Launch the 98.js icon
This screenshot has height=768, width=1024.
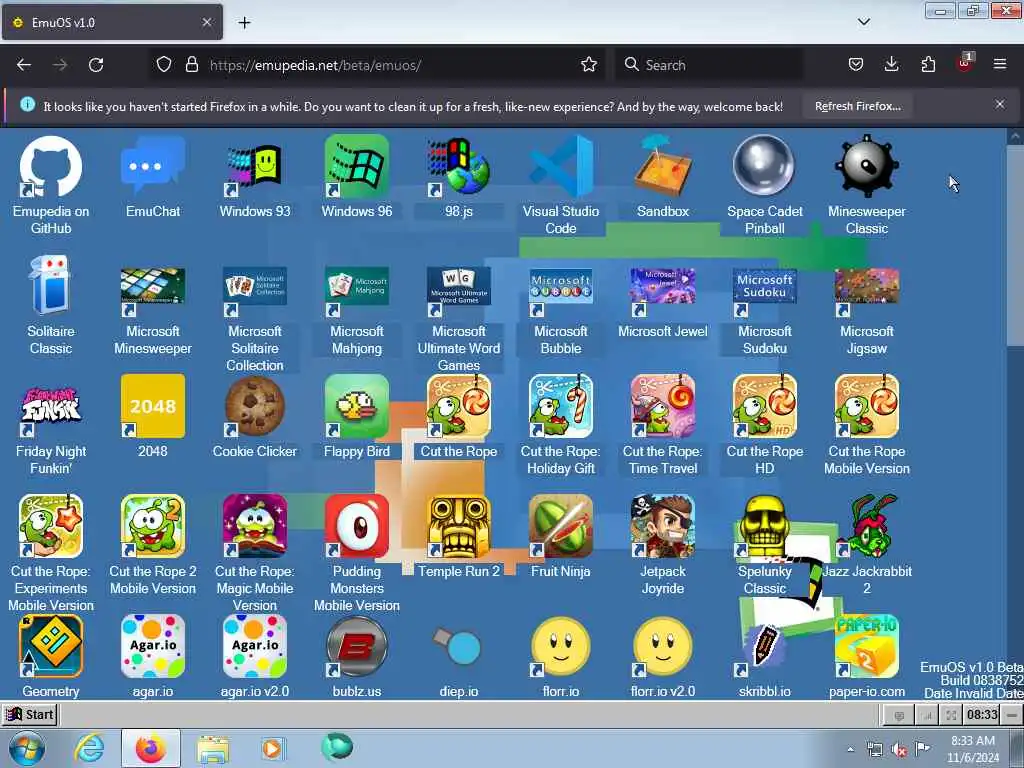458,166
